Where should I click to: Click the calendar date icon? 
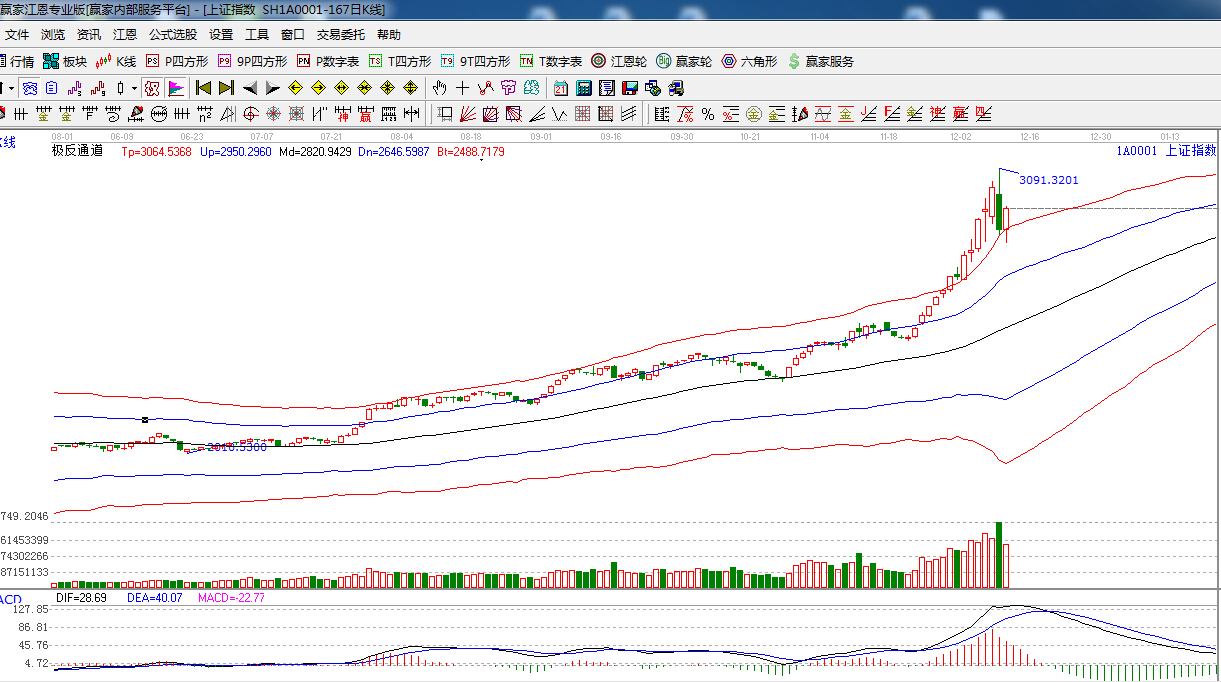point(561,88)
